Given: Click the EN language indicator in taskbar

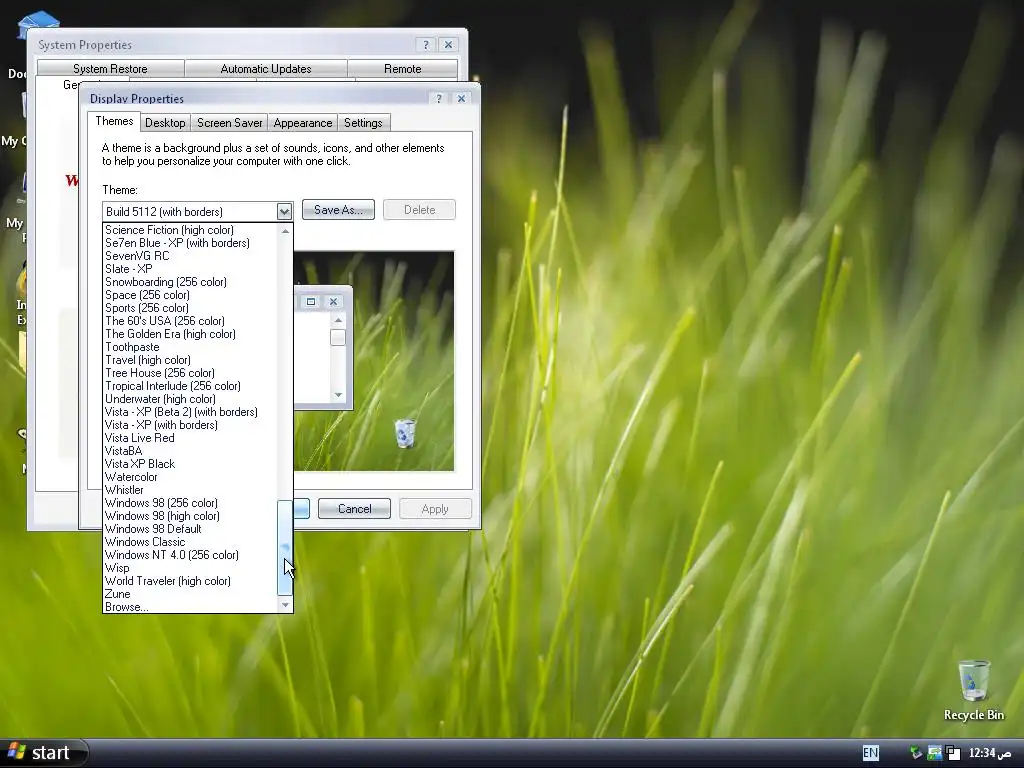Looking at the screenshot, I should pyautogui.click(x=871, y=753).
